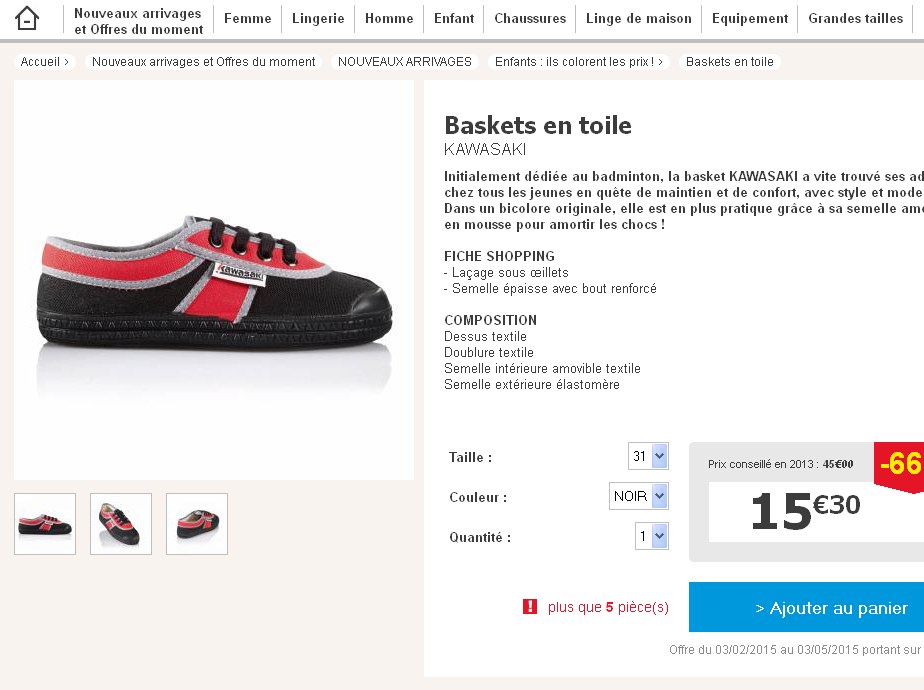Viewport: 924px width, 690px height.
Task: Go to Homme section
Action: pyautogui.click(x=389, y=19)
